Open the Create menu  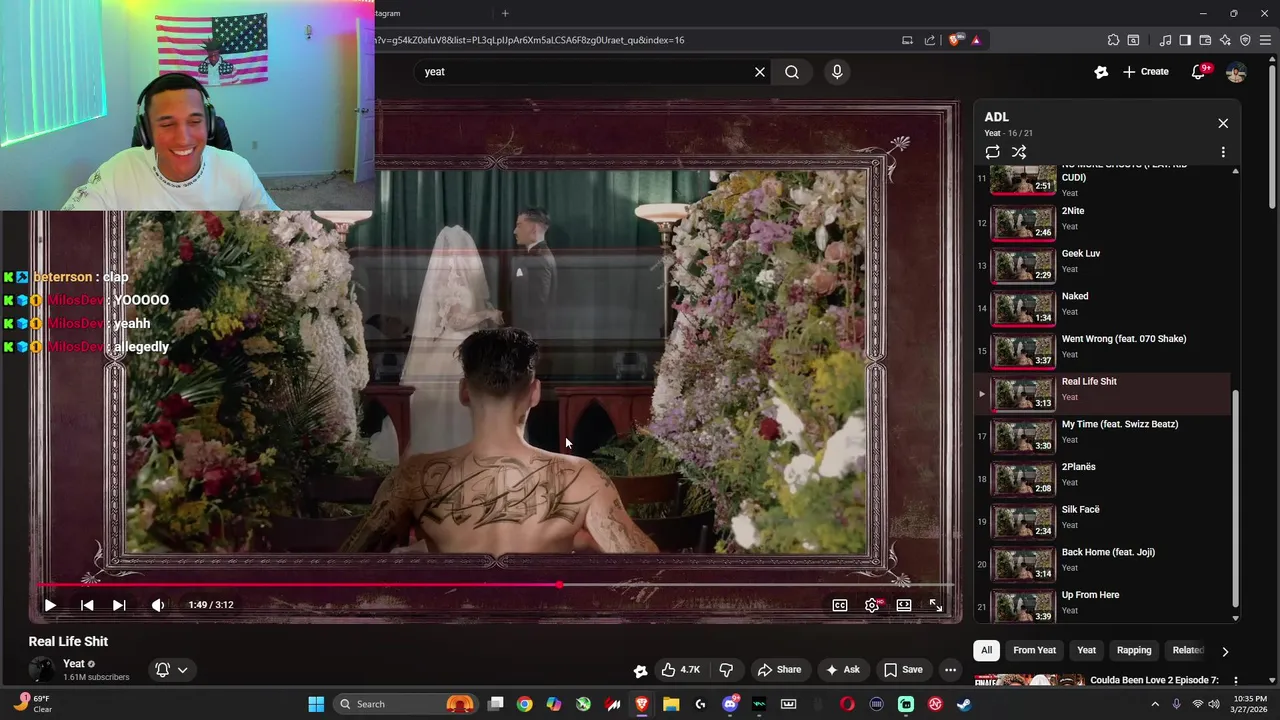click(x=1145, y=72)
